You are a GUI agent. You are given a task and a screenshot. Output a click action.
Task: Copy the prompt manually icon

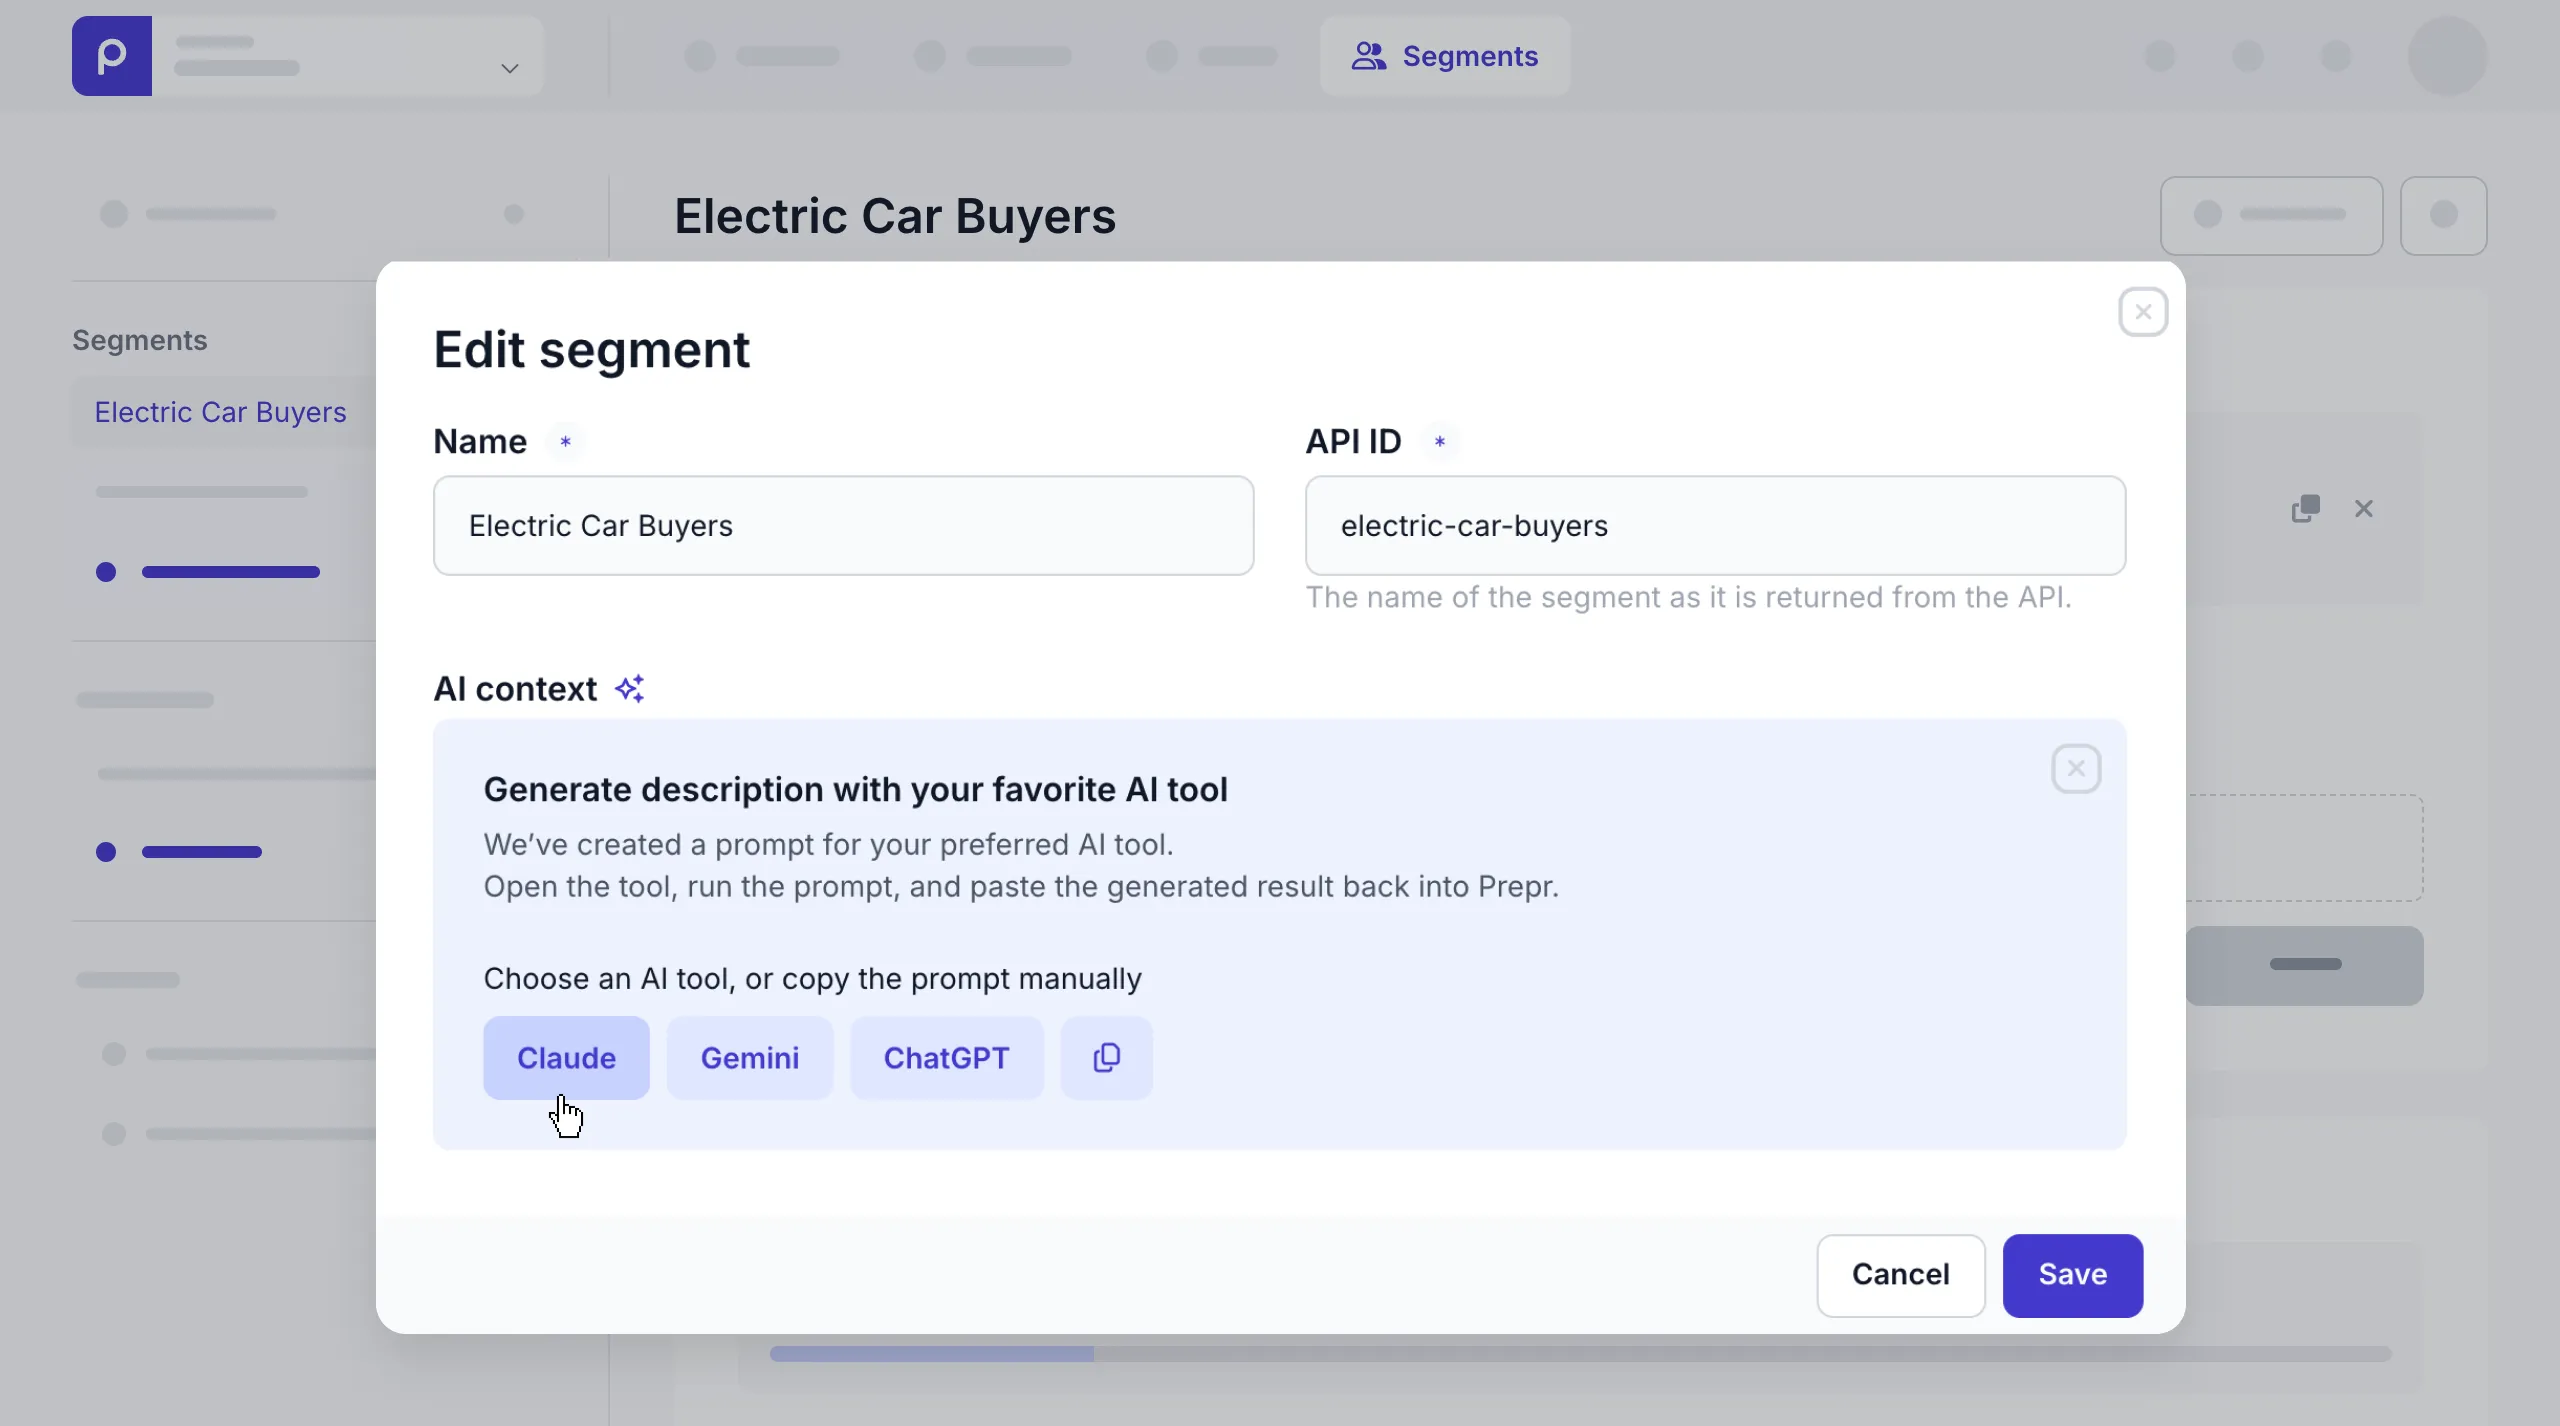[x=1107, y=1058]
